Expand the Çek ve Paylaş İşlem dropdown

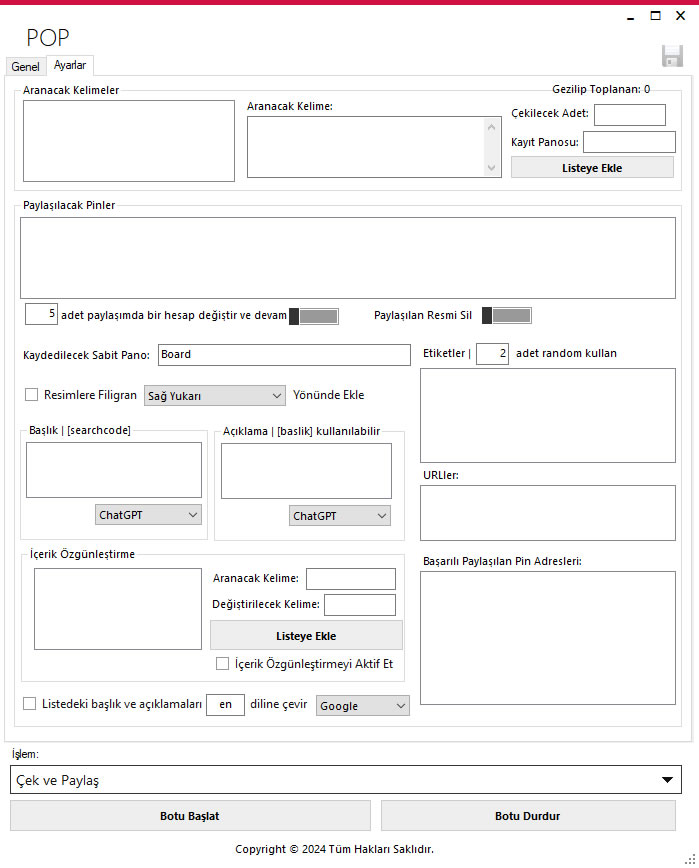346,780
